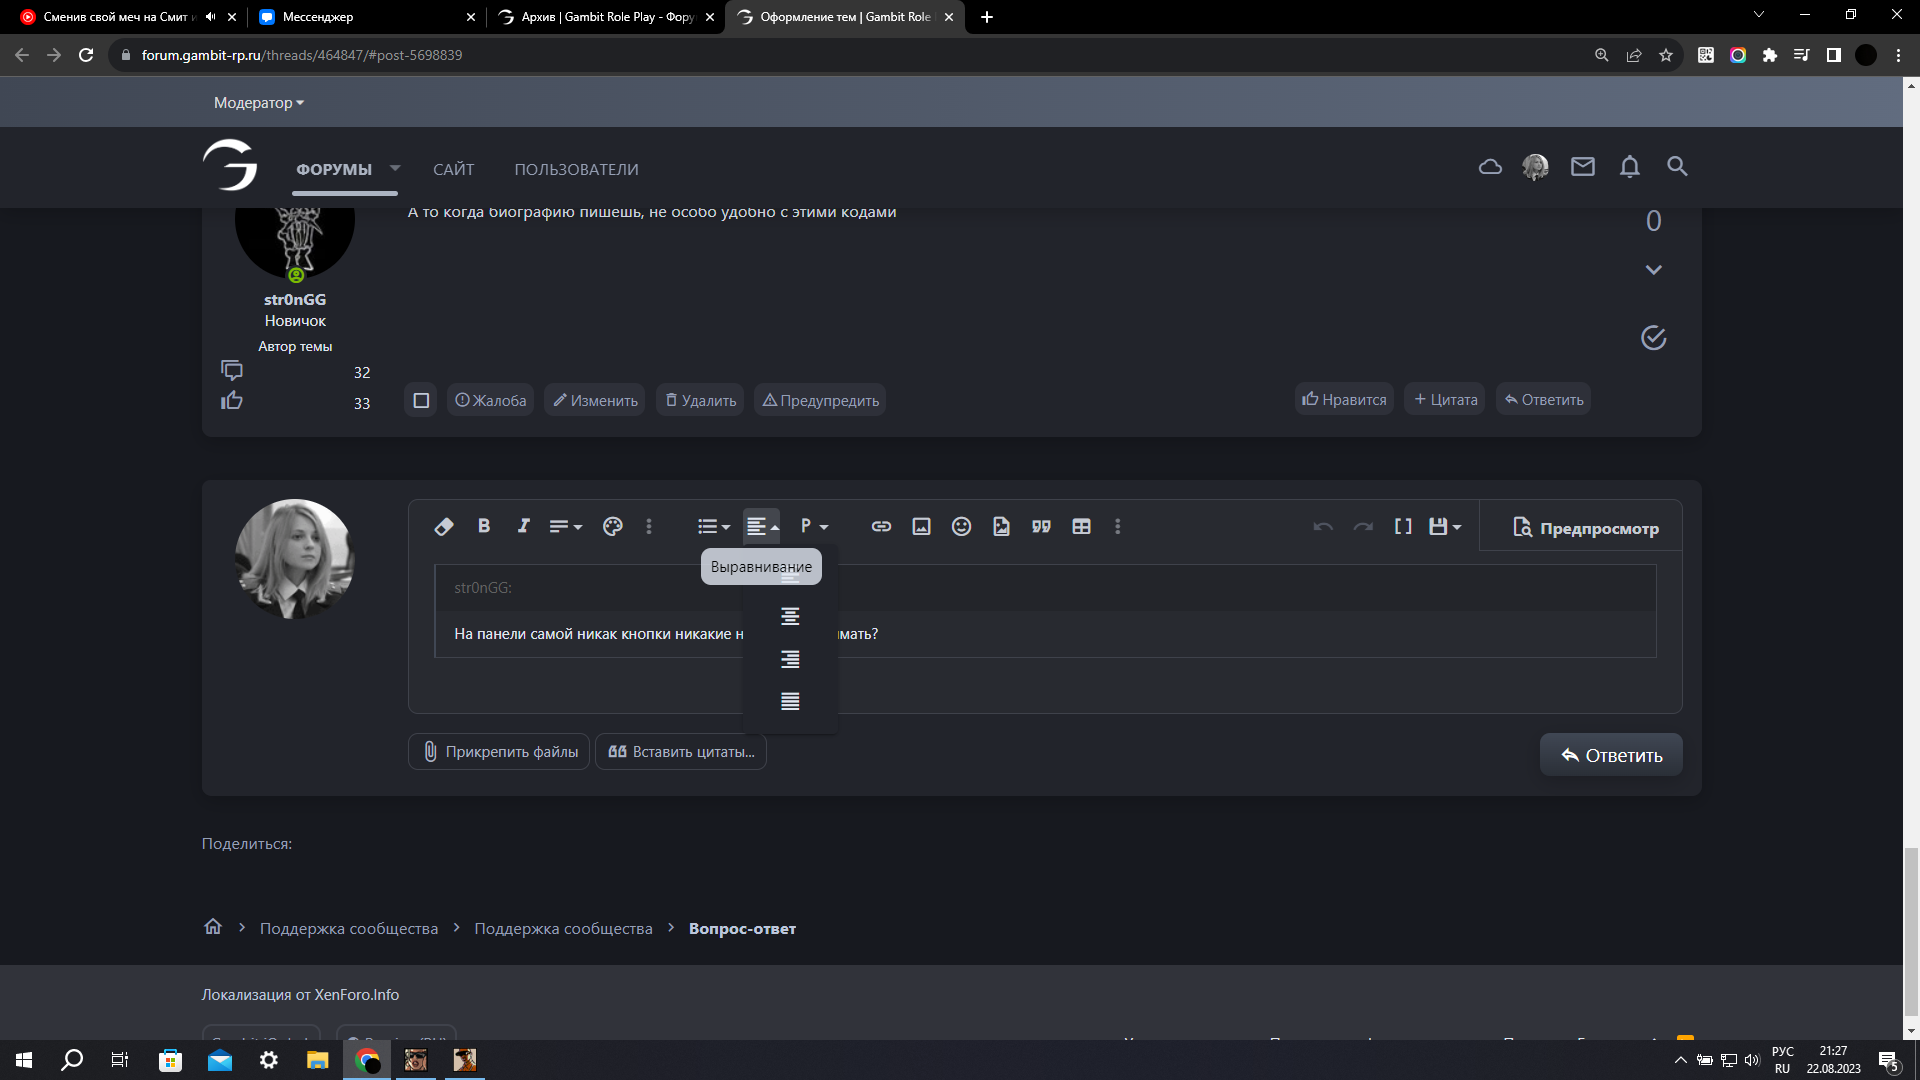The image size is (1920, 1080).
Task: Open notifications bell icon
Action: click(1629, 167)
